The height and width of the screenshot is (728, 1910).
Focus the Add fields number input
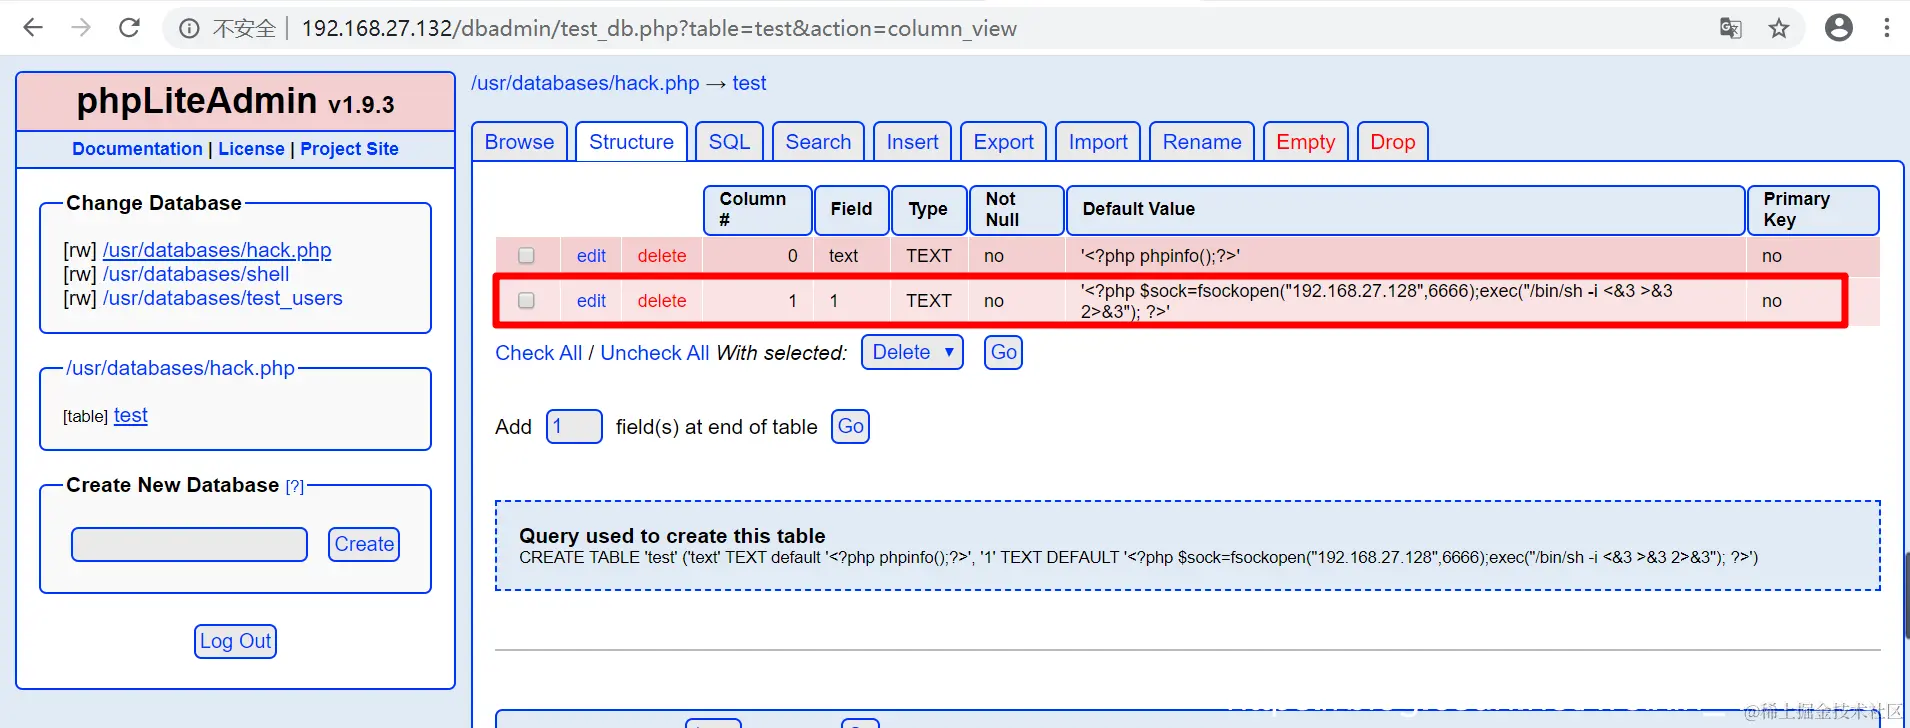[574, 426]
